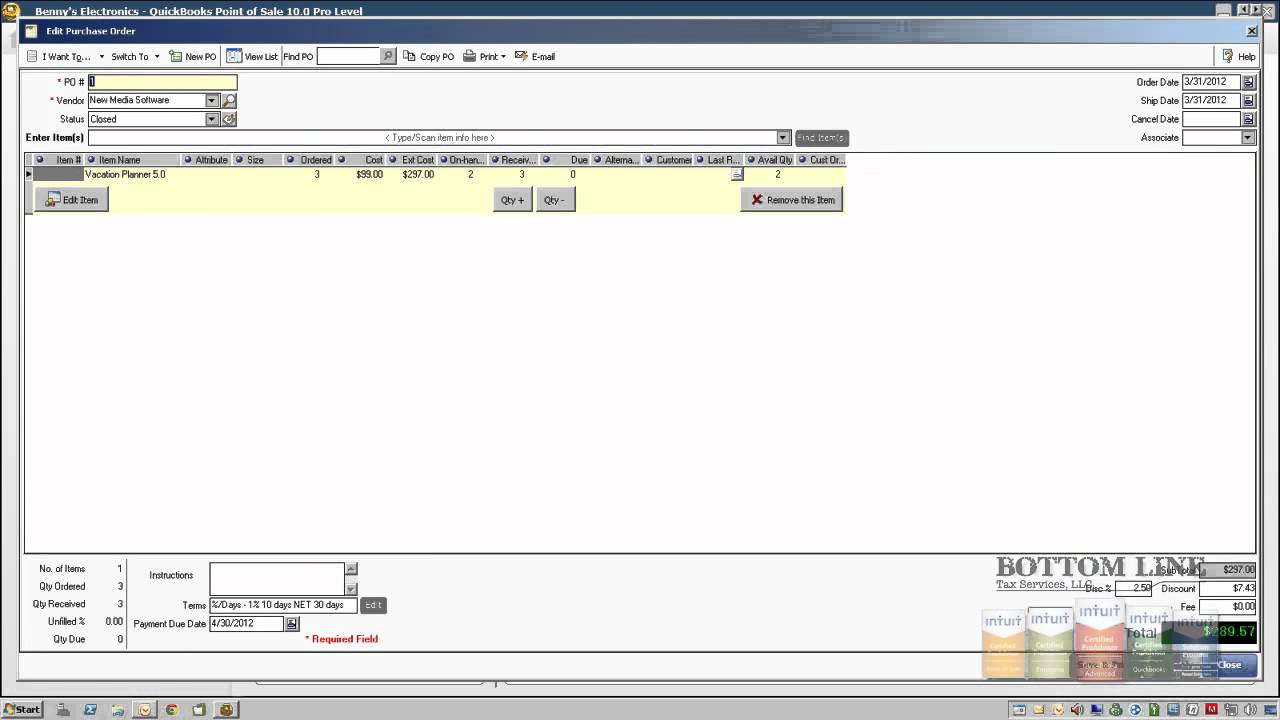Screen dimensions: 1280x720
Task: Click Remove this Item button
Action: coord(792,199)
